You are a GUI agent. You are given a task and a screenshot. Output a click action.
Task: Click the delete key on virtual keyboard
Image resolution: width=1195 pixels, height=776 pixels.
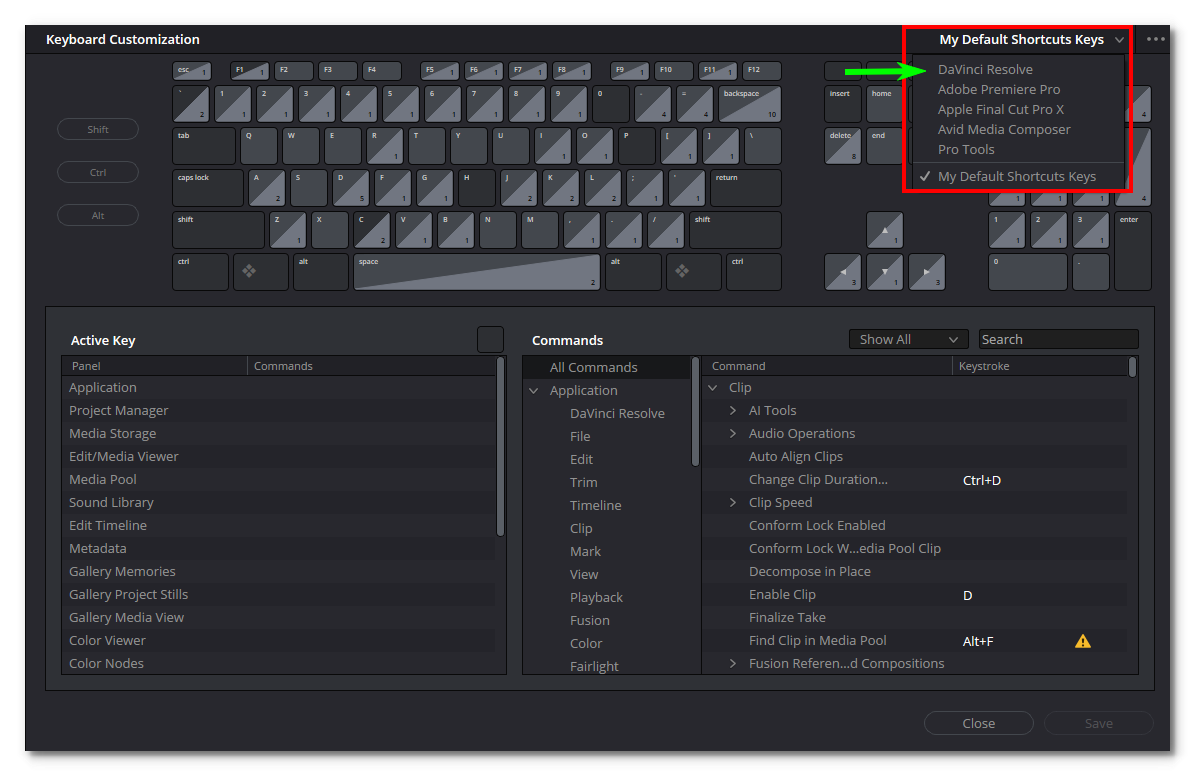pyautogui.click(x=843, y=146)
